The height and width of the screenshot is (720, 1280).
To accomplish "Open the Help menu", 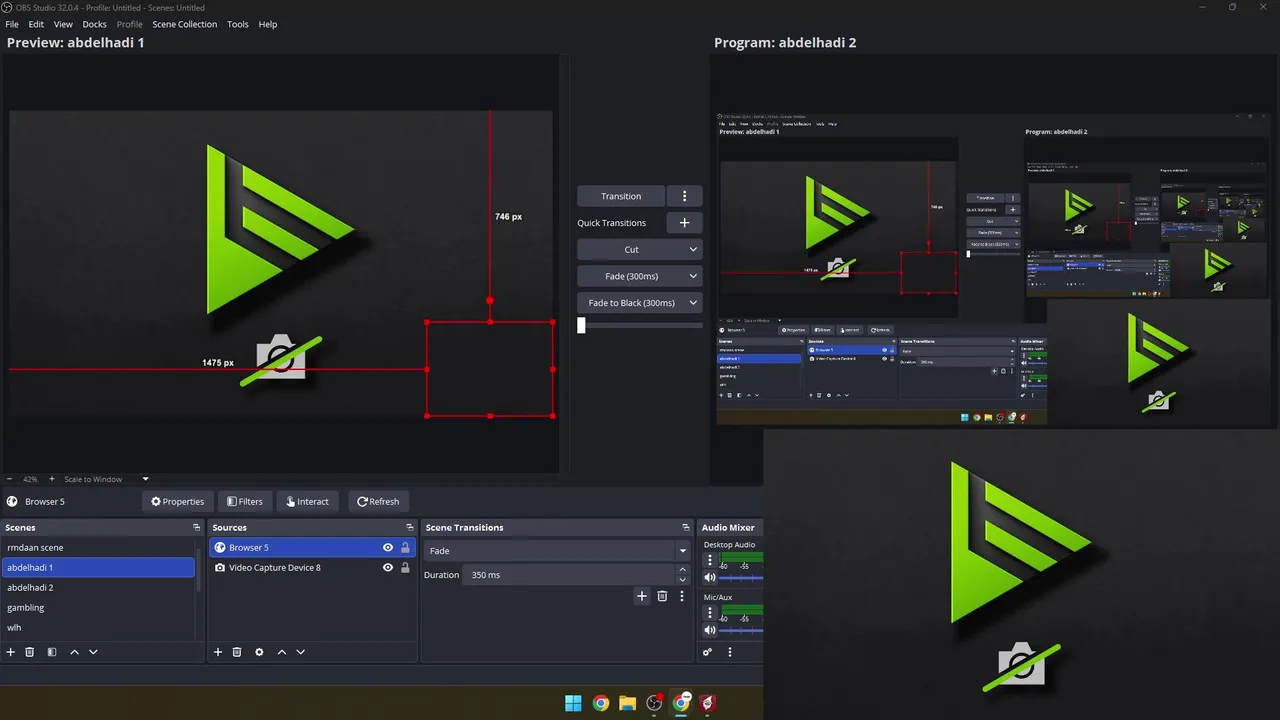I will (268, 24).
